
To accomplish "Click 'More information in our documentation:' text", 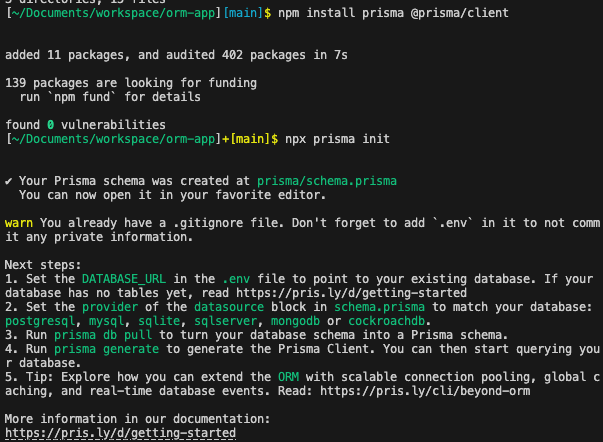I will point(138,419).
